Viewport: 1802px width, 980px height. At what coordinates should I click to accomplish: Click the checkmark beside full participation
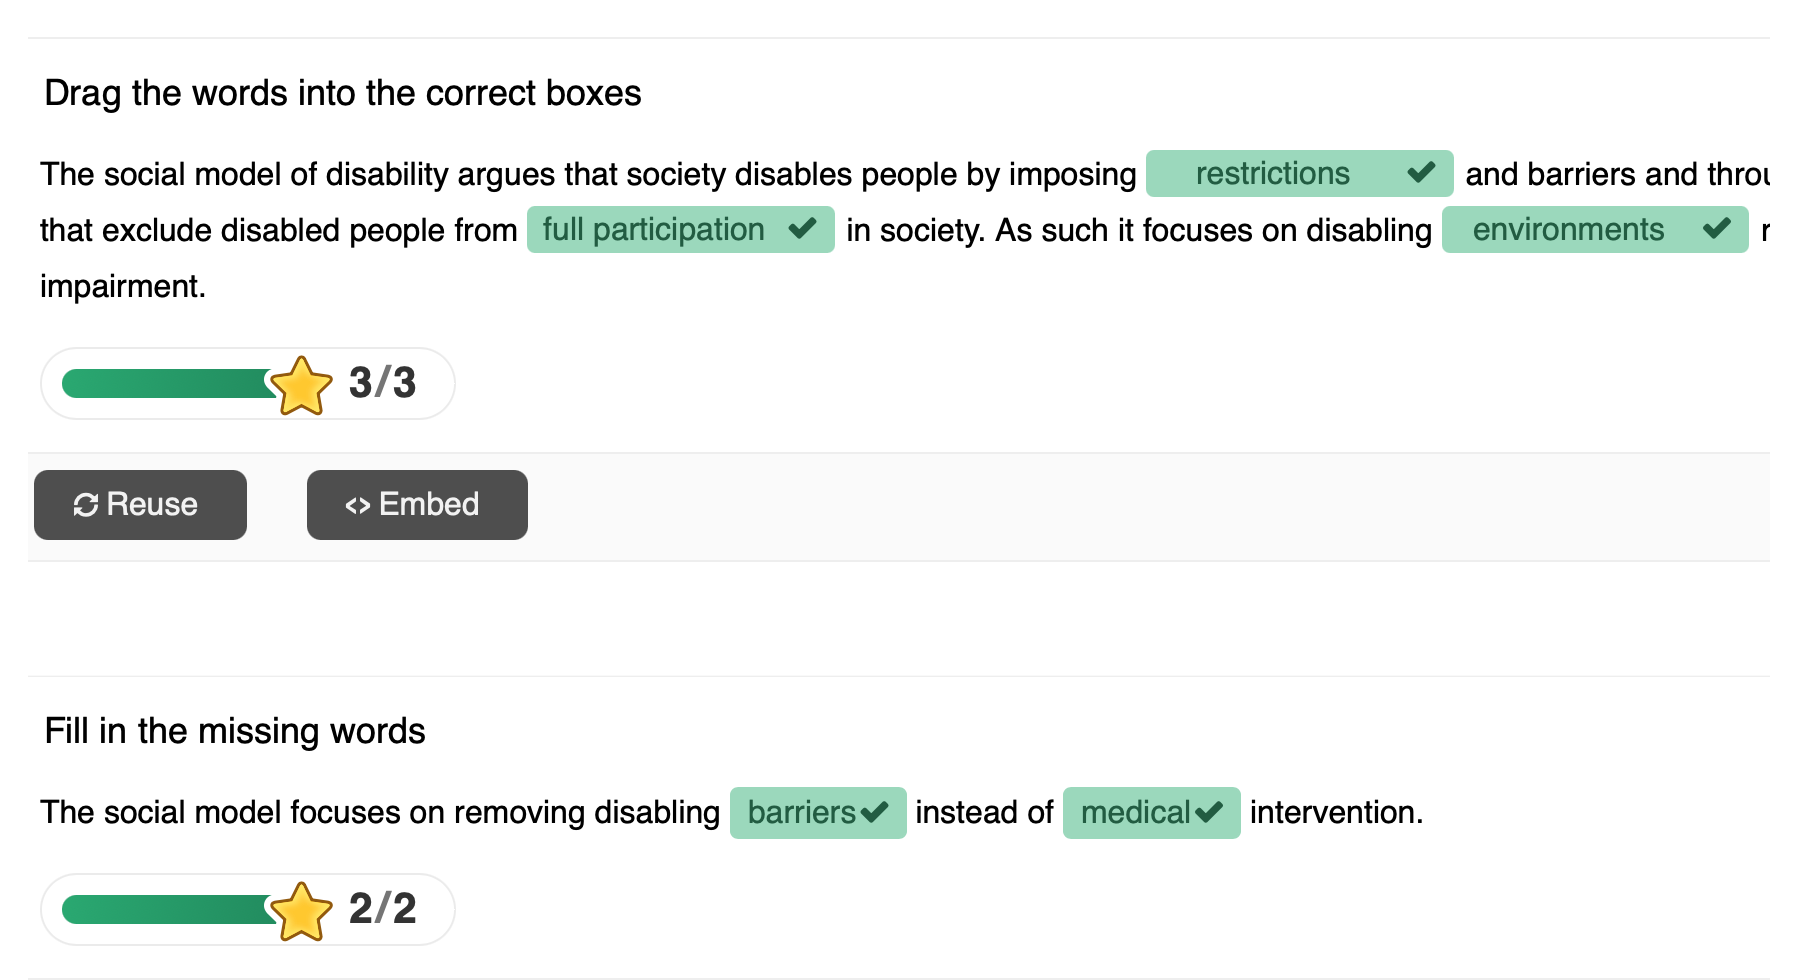click(x=802, y=229)
